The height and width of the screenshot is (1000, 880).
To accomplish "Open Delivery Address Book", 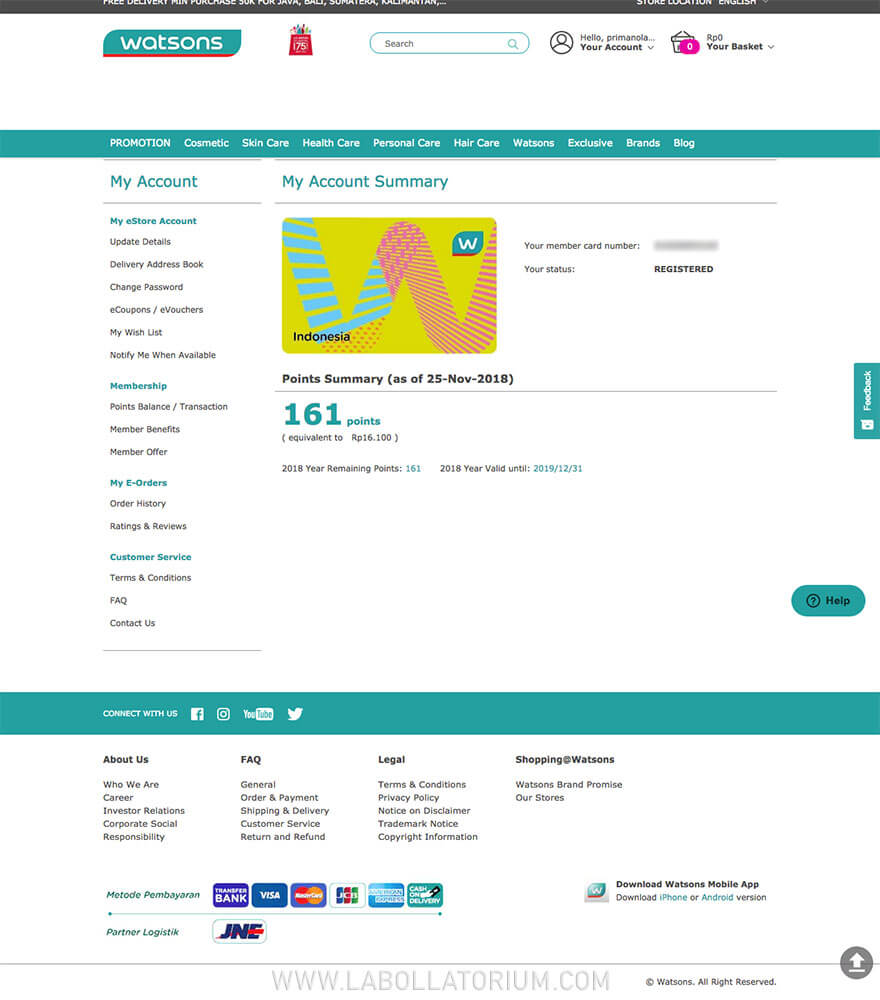I will [x=156, y=264].
